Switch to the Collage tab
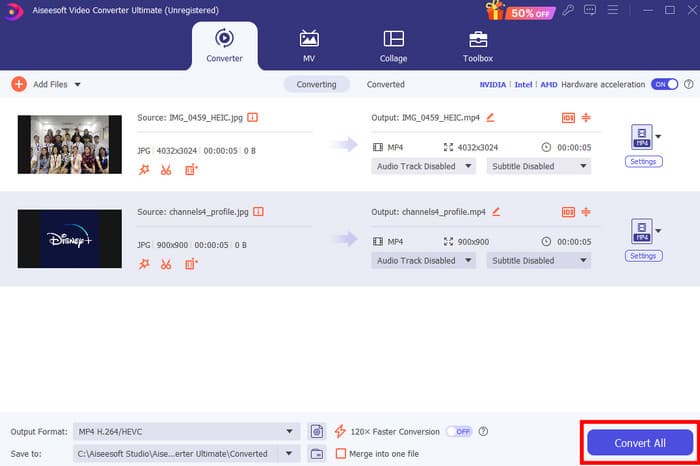This screenshot has height=466, width=700. tap(393, 46)
